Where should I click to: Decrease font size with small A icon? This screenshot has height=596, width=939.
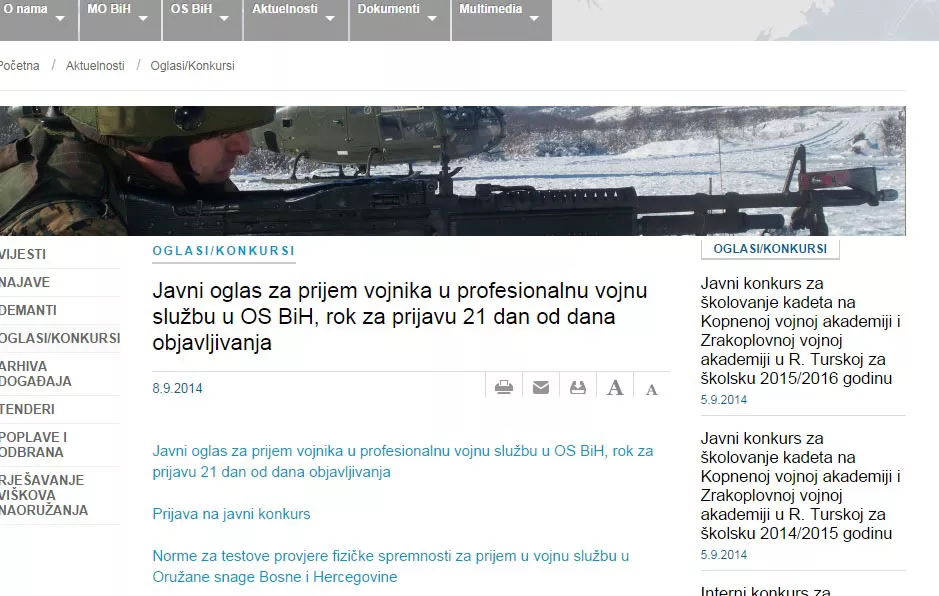[651, 389]
